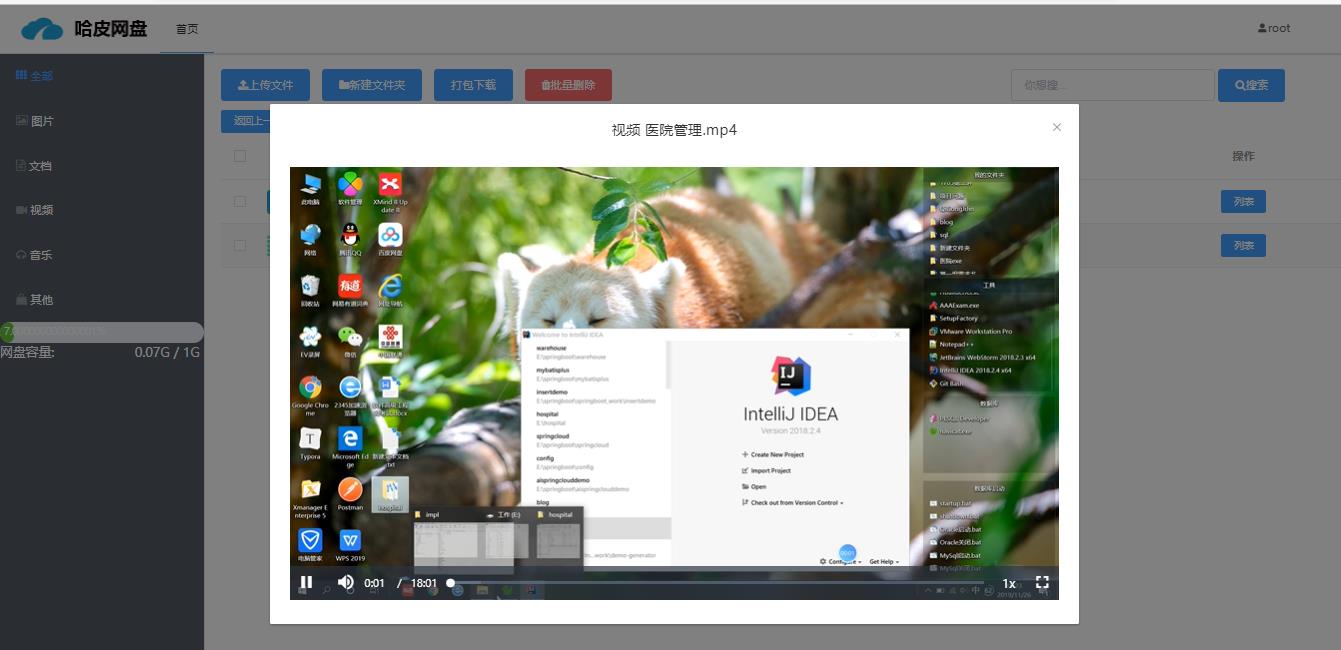Pause the video playback
The image size is (1341, 650).
click(x=306, y=583)
